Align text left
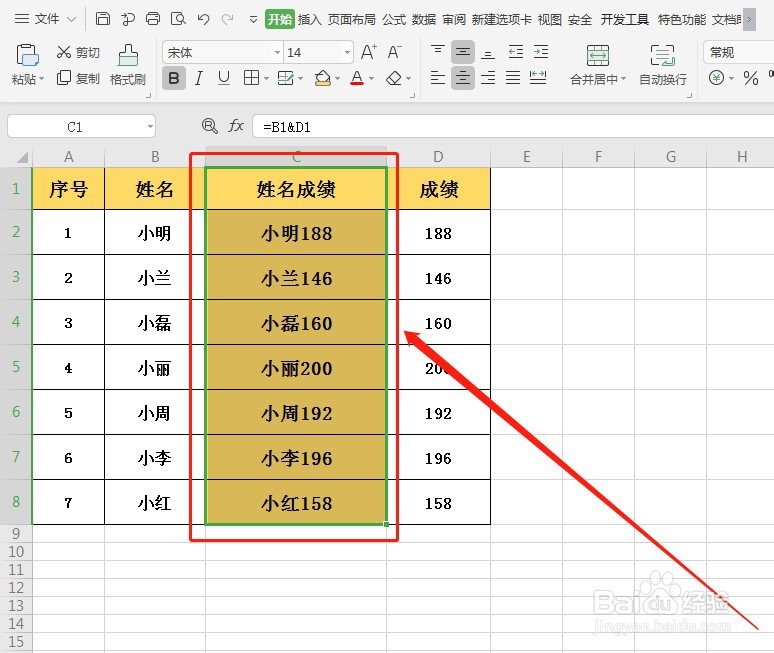 pos(438,78)
